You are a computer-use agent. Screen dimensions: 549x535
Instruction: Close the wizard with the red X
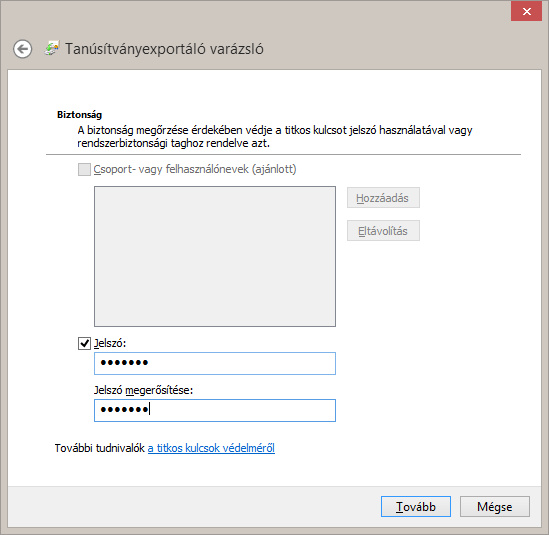[526, 12]
